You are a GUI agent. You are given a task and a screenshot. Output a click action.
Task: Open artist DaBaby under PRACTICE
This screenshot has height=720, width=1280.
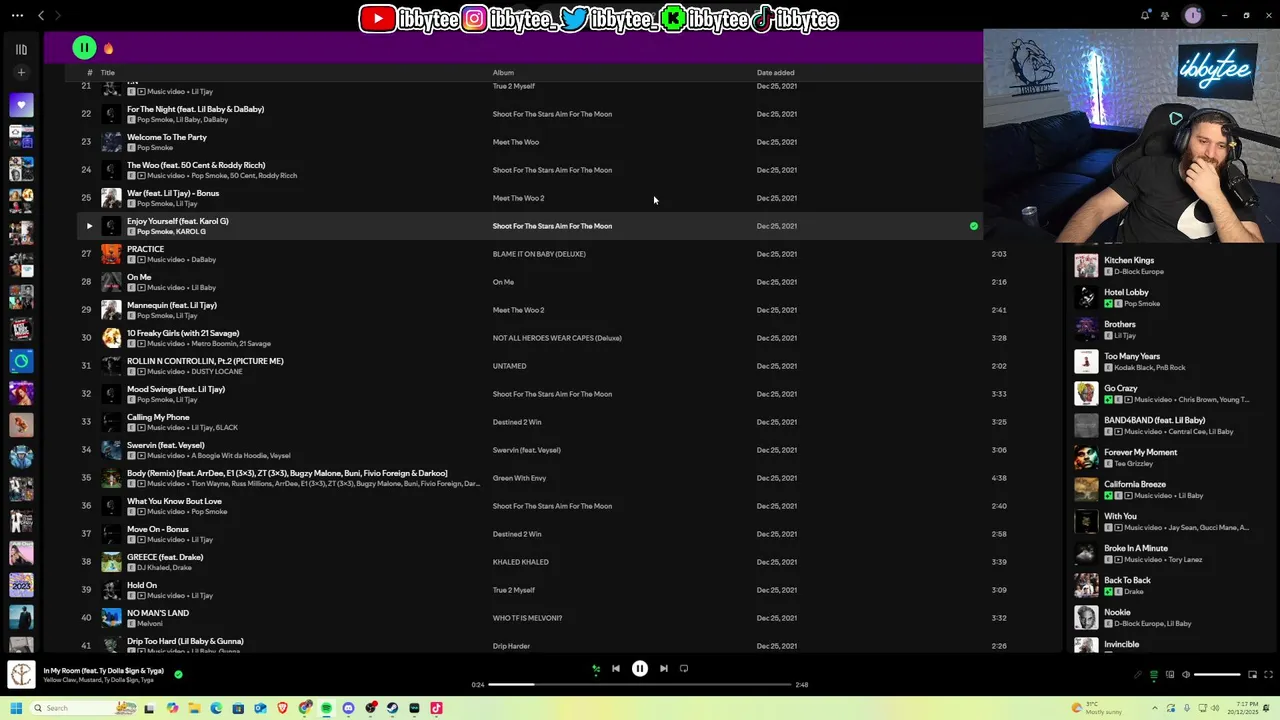[x=203, y=260]
